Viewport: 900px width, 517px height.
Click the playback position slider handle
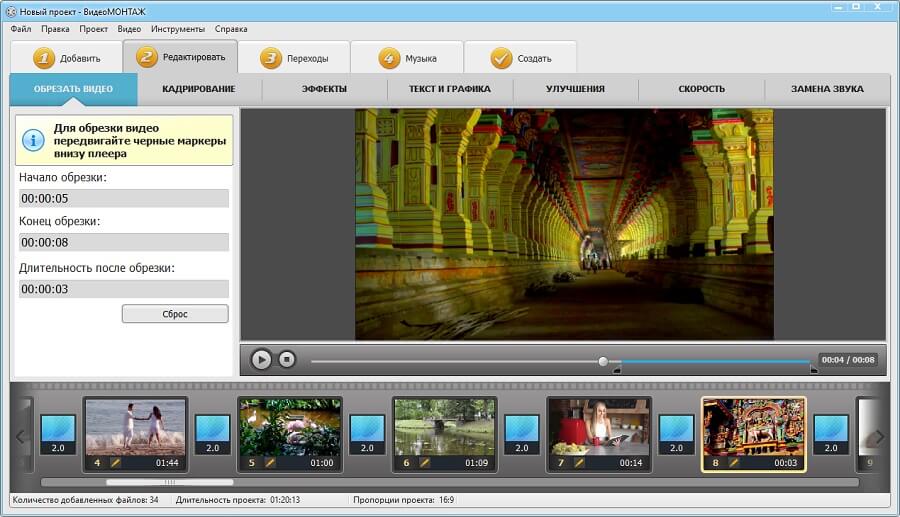click(x=603, y=361)
